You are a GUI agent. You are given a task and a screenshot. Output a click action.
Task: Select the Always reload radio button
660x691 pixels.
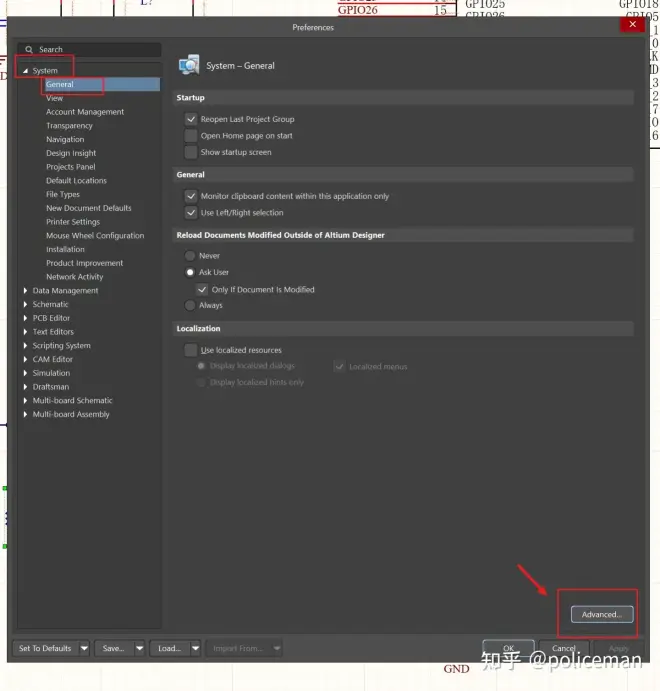[x=190, y=305]
